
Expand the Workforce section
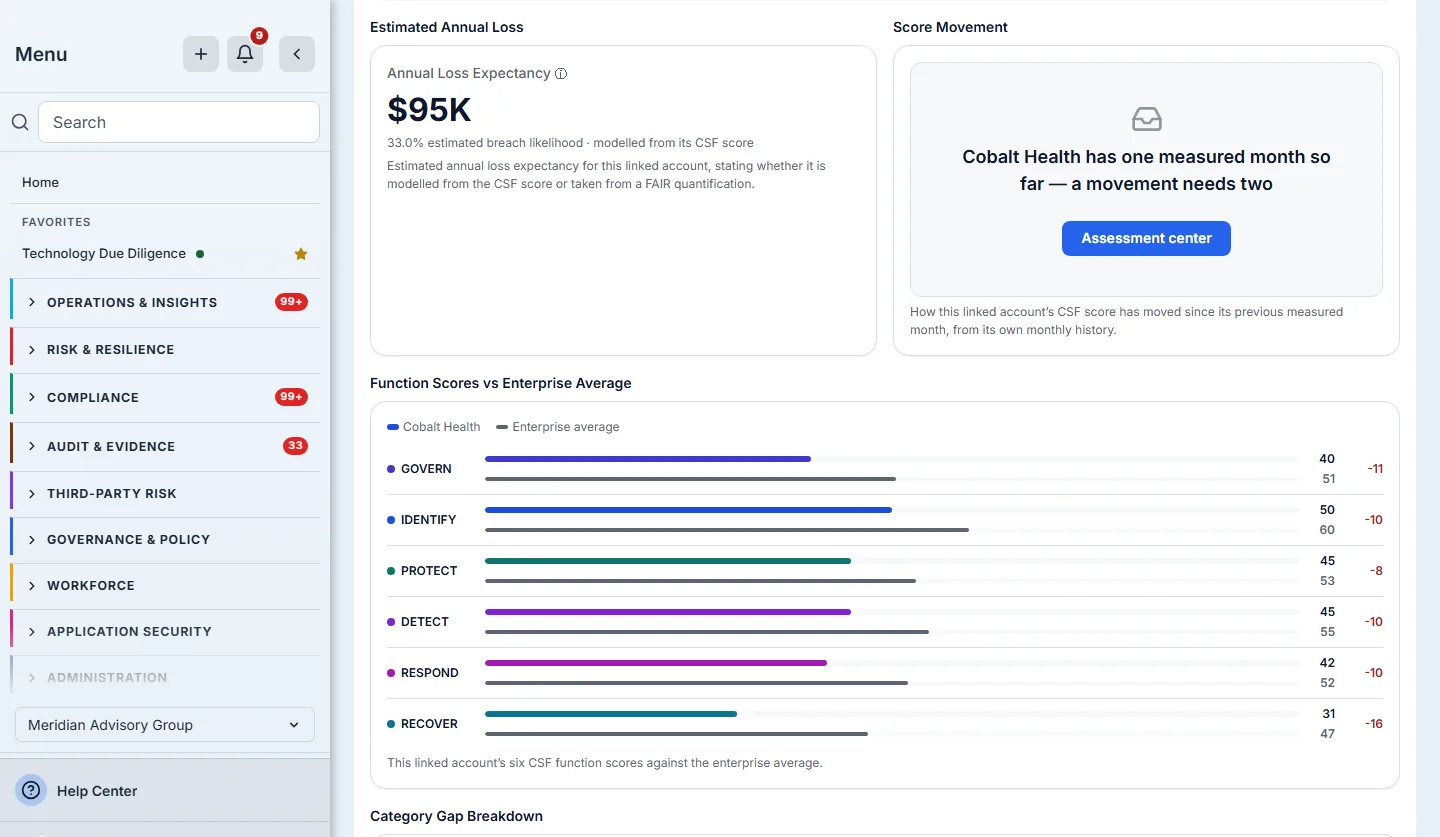[165, 585]
